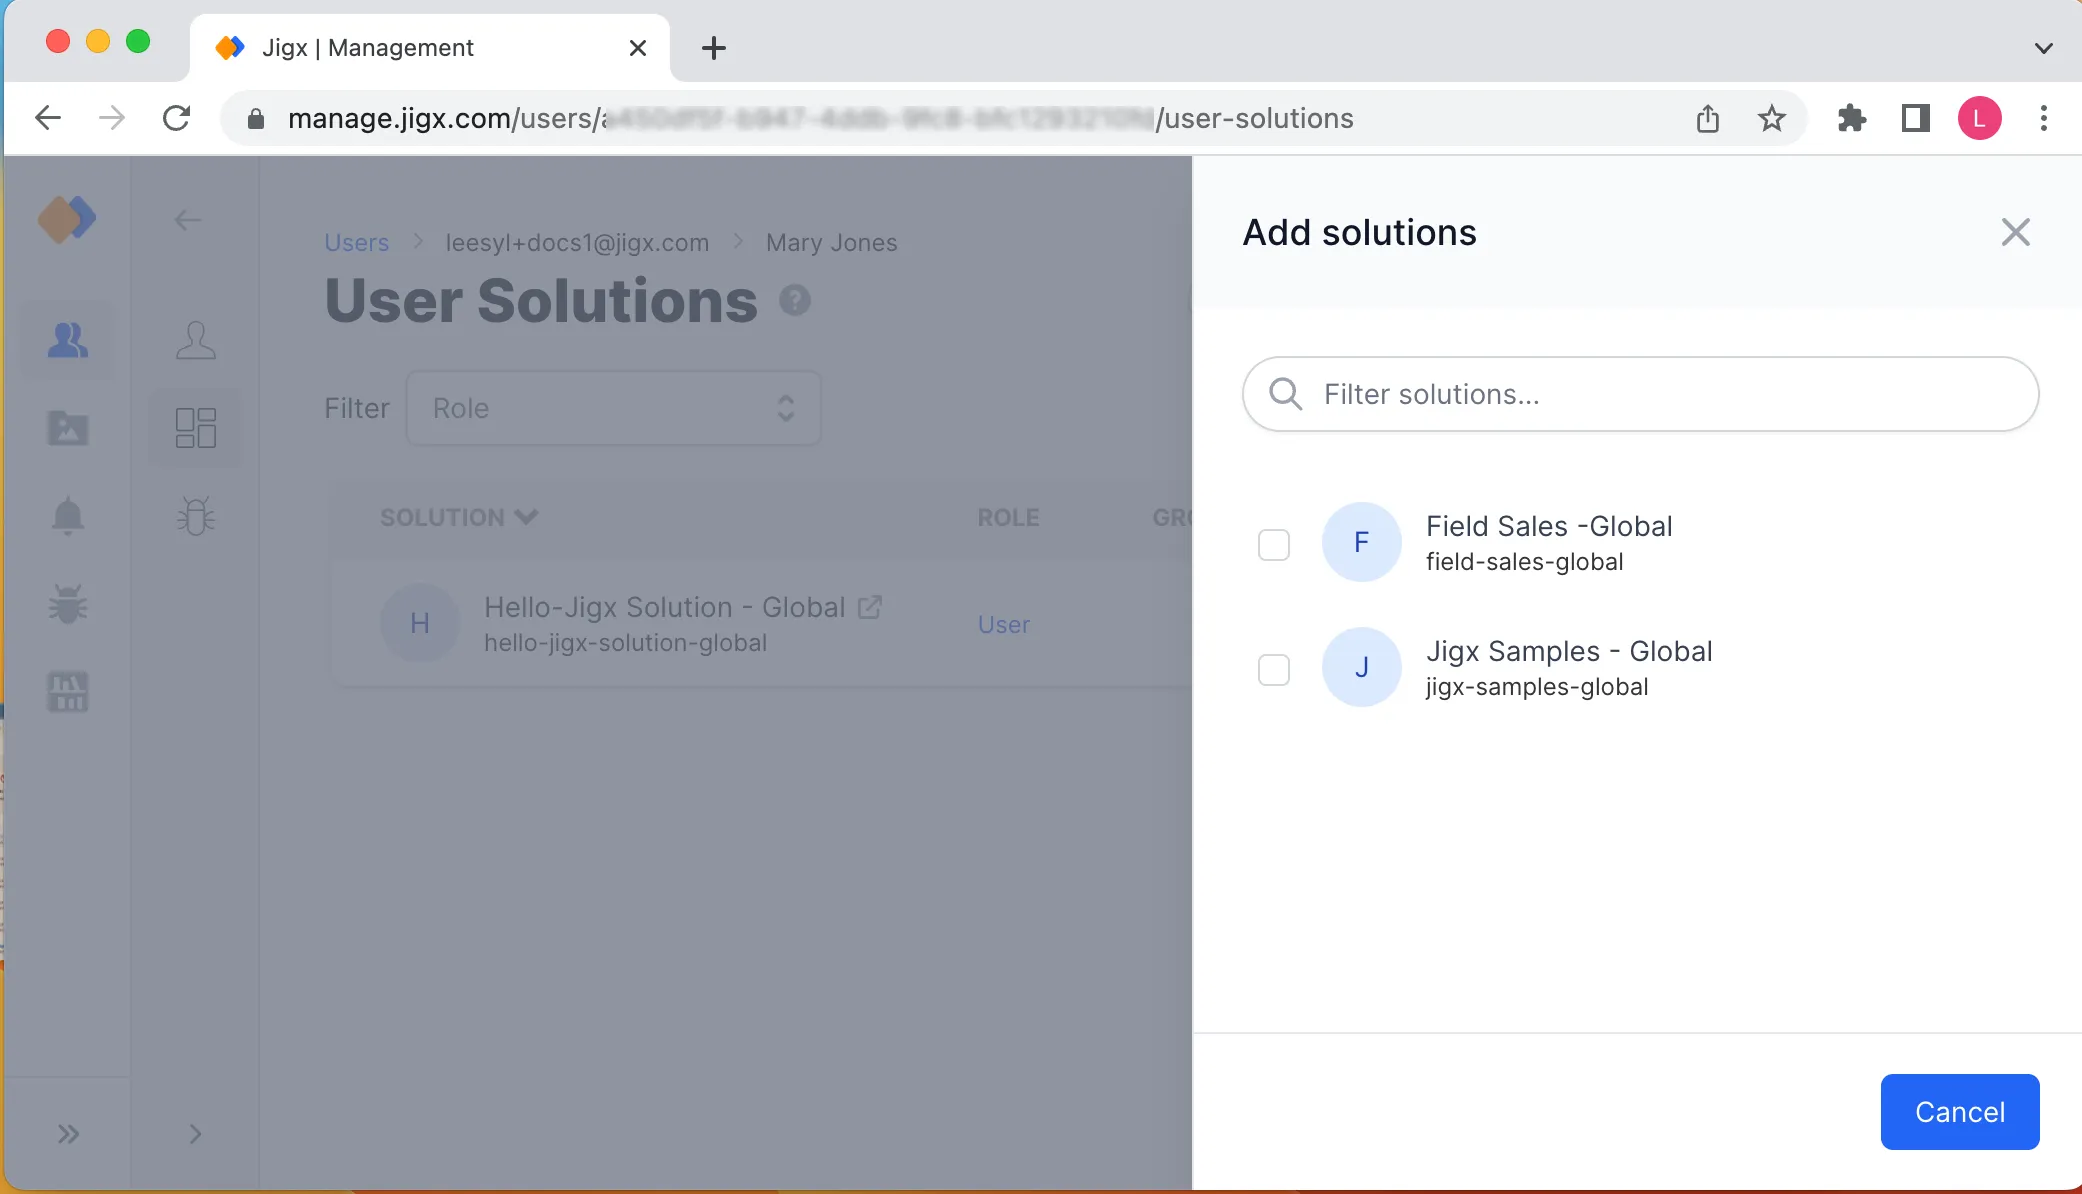Click the hello-jigx-solution-global identifier text
This screenshot has width=2082, height=1194.
click(626, 643)
